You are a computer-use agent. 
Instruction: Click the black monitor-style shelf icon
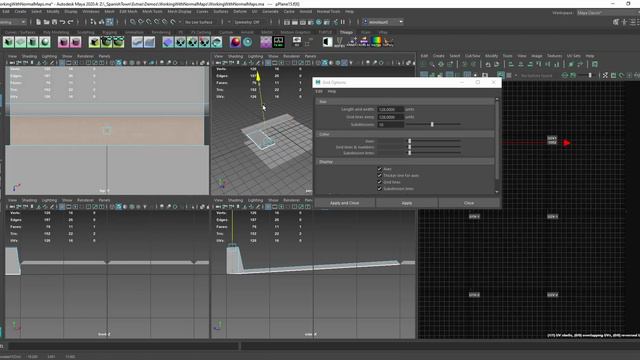click(x=278, y=42)
